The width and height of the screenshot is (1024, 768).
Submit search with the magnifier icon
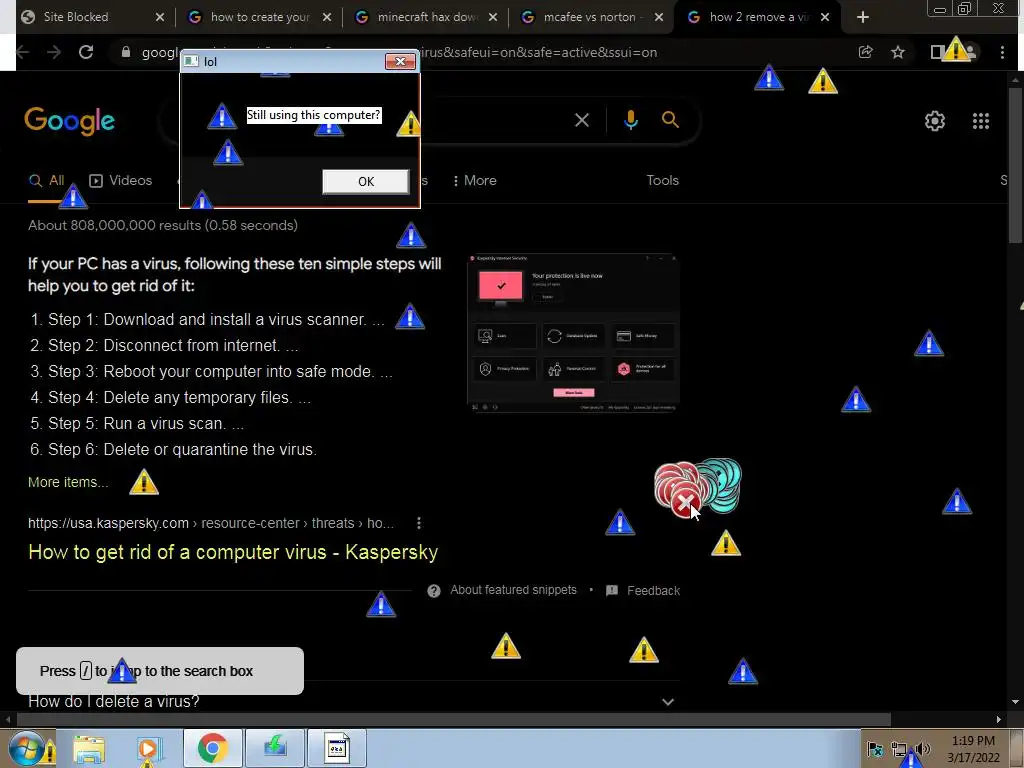(670, 120)
